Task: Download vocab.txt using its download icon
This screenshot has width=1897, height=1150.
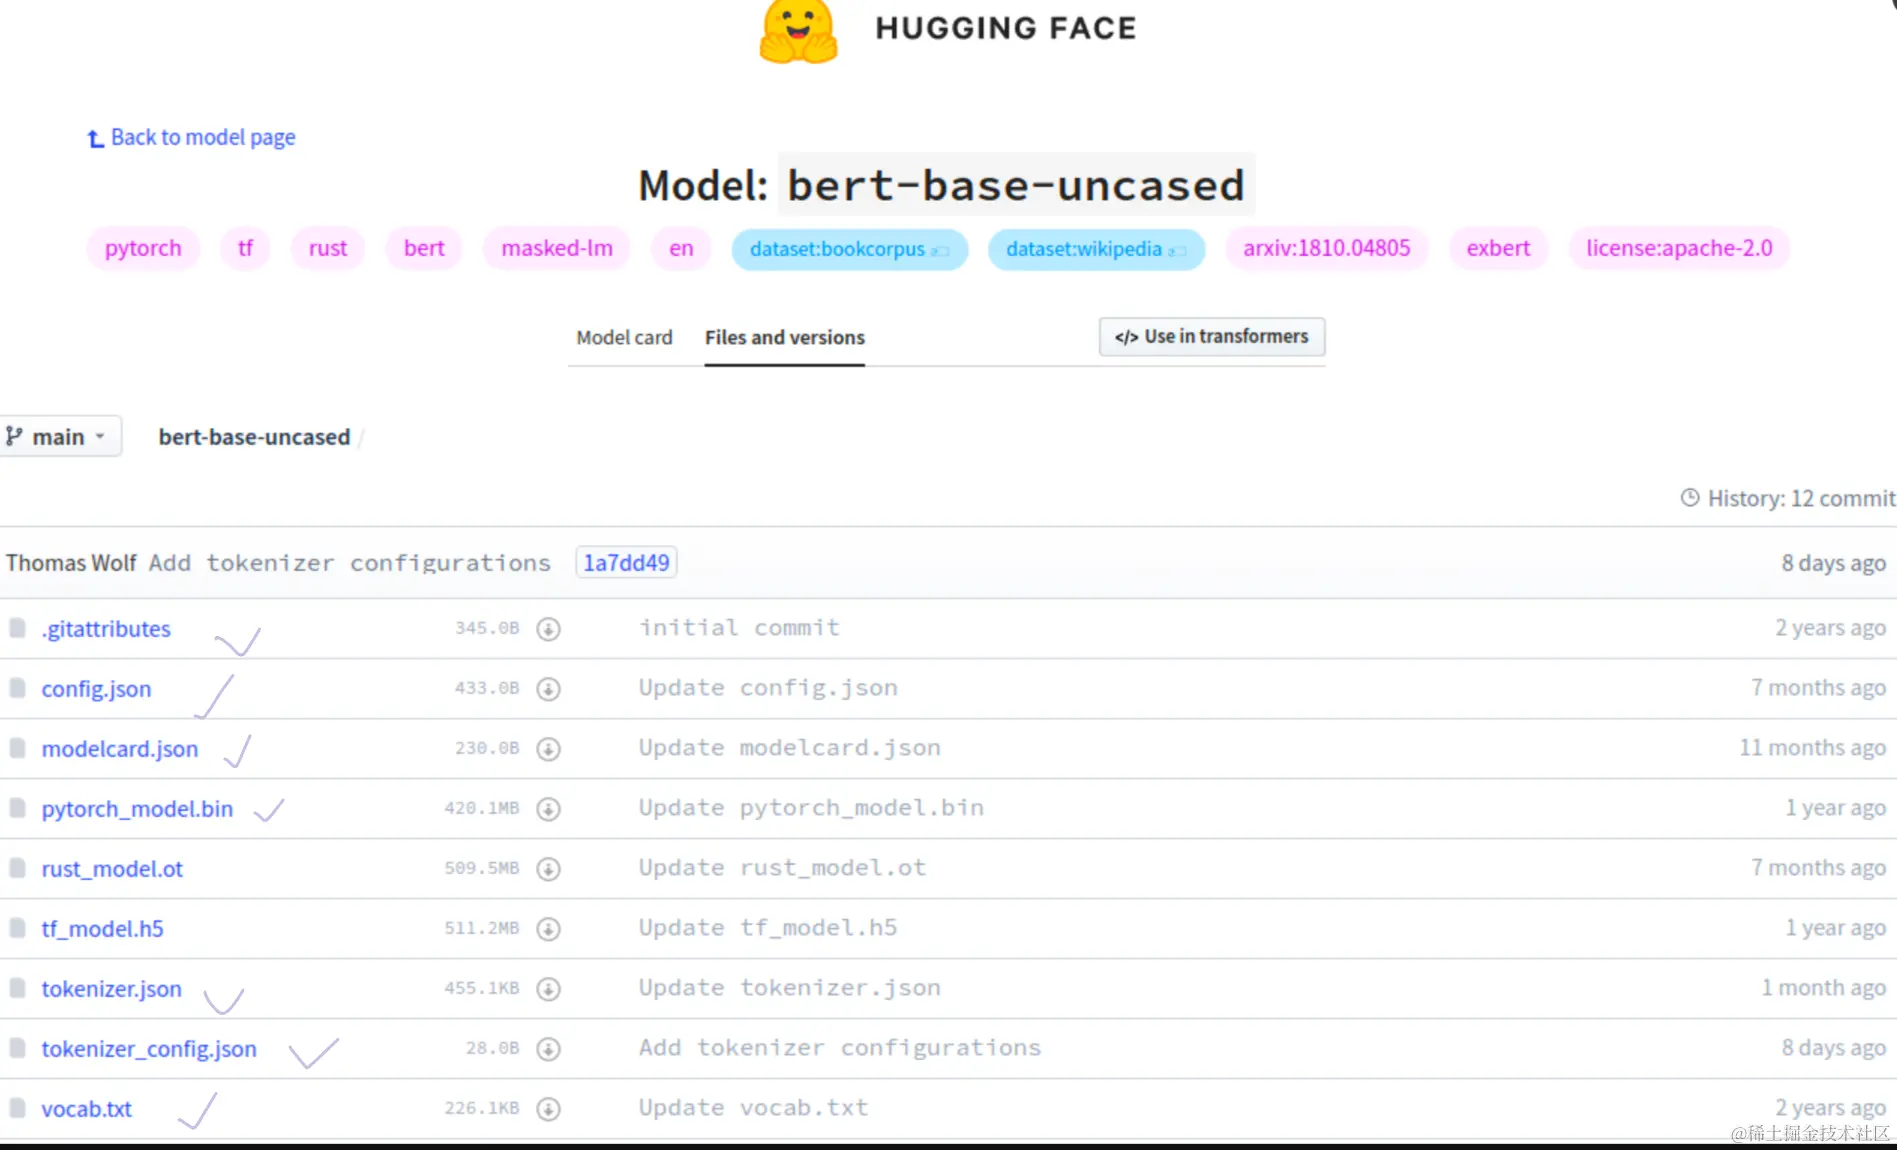Action: click(548, 1109)
